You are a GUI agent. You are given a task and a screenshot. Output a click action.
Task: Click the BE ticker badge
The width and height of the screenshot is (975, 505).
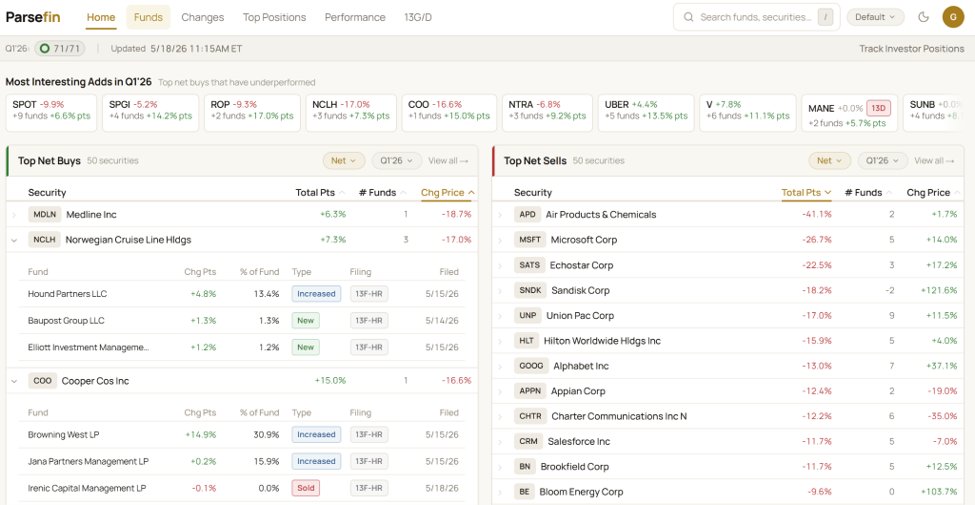tap(524, 492)
